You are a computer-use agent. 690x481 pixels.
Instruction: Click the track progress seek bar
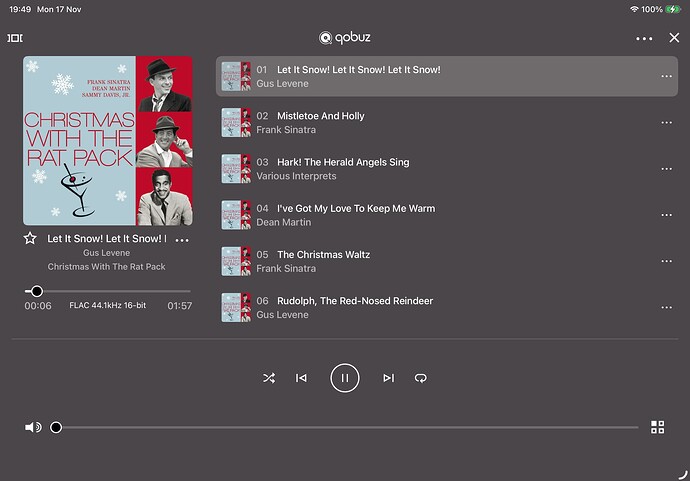pos(110,291)
